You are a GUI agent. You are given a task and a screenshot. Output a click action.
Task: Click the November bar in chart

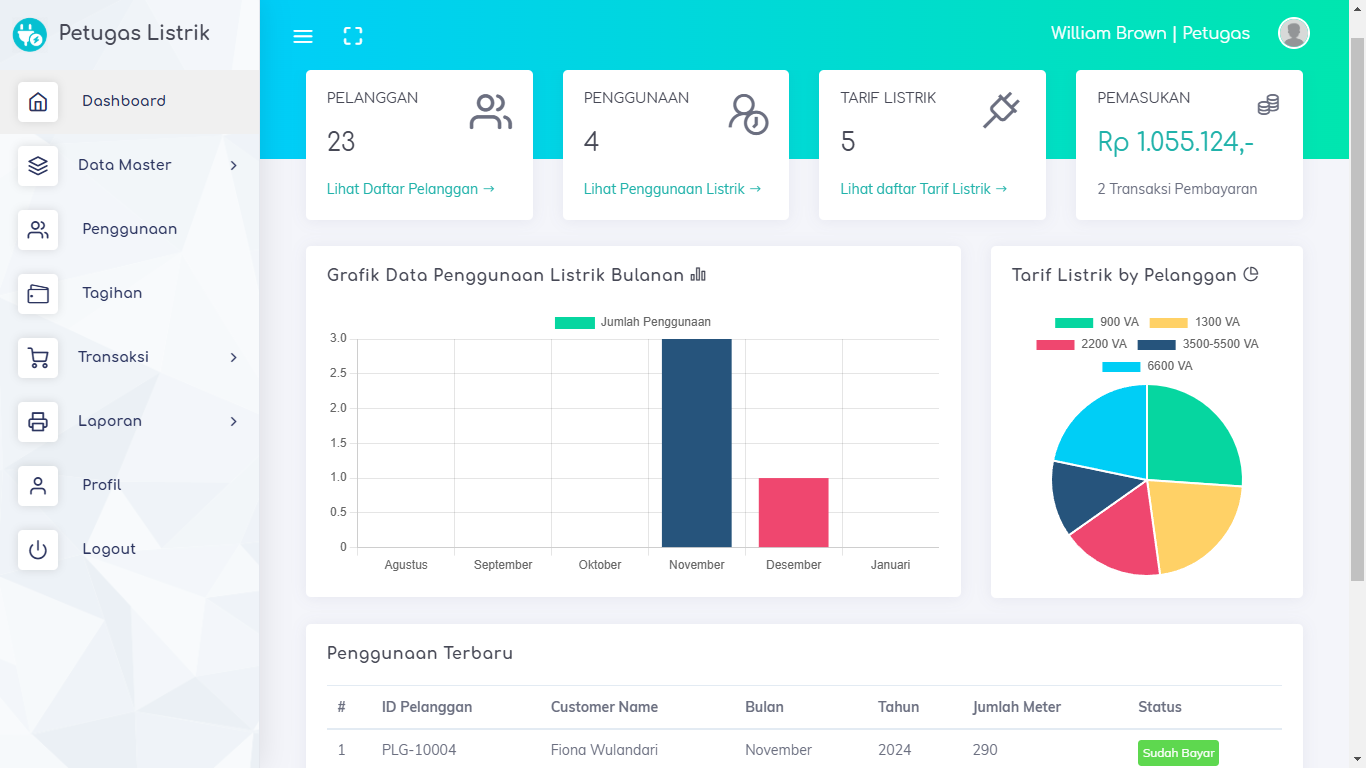(697, 443)
